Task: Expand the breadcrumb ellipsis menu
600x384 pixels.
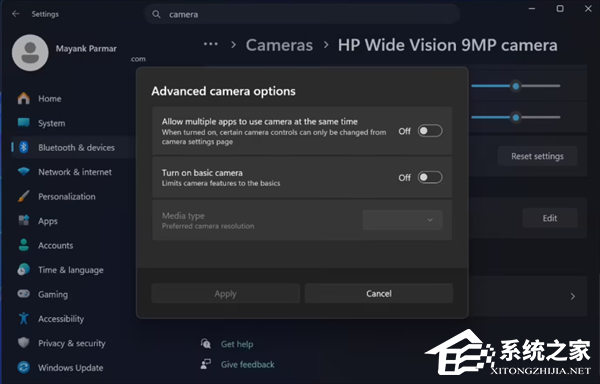Action: click(x=211, y=44)
